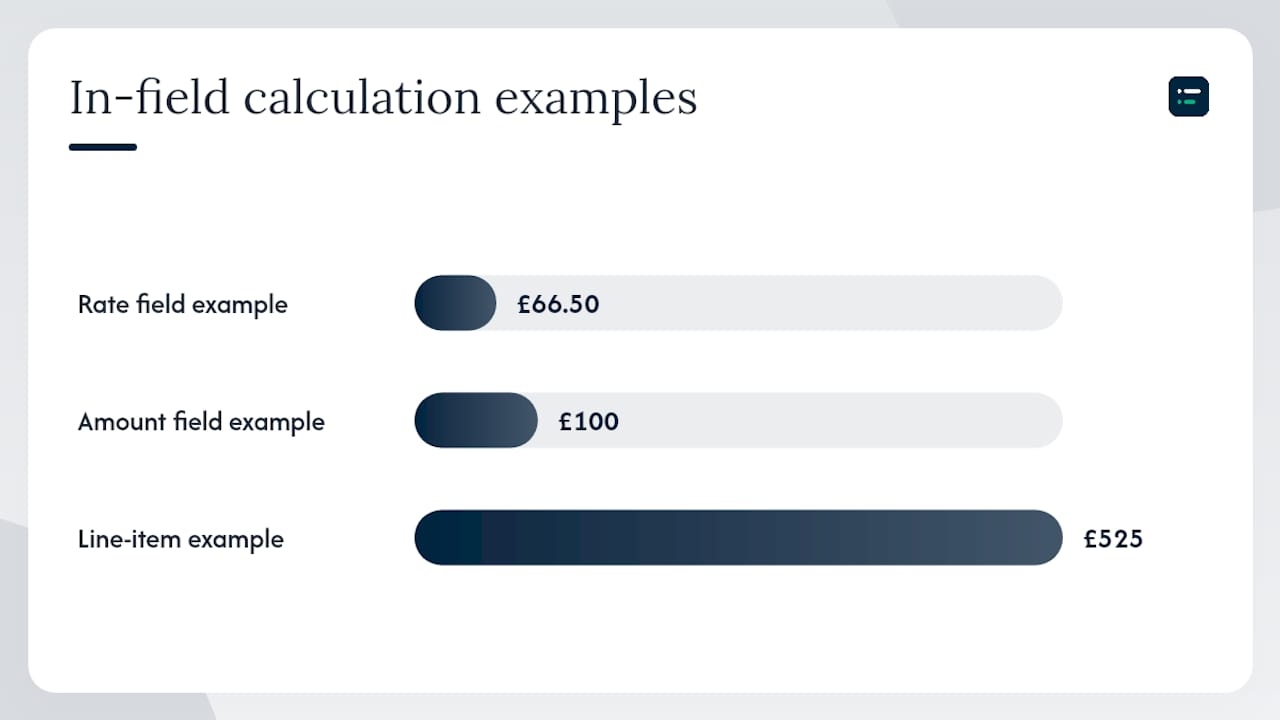The width and height of the screenshot is (1280, 720).
Task: Click the middle of the Line-item bar
Action: point(738,538)
